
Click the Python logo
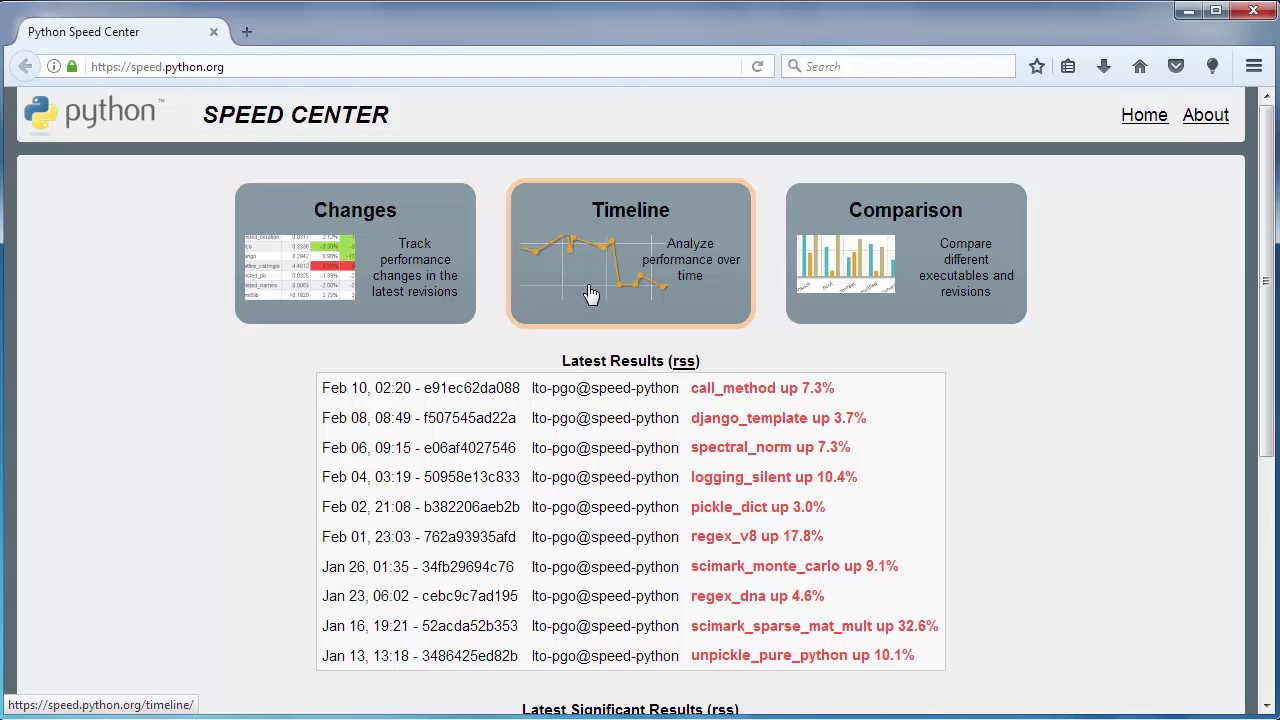(x=94, y=113)
